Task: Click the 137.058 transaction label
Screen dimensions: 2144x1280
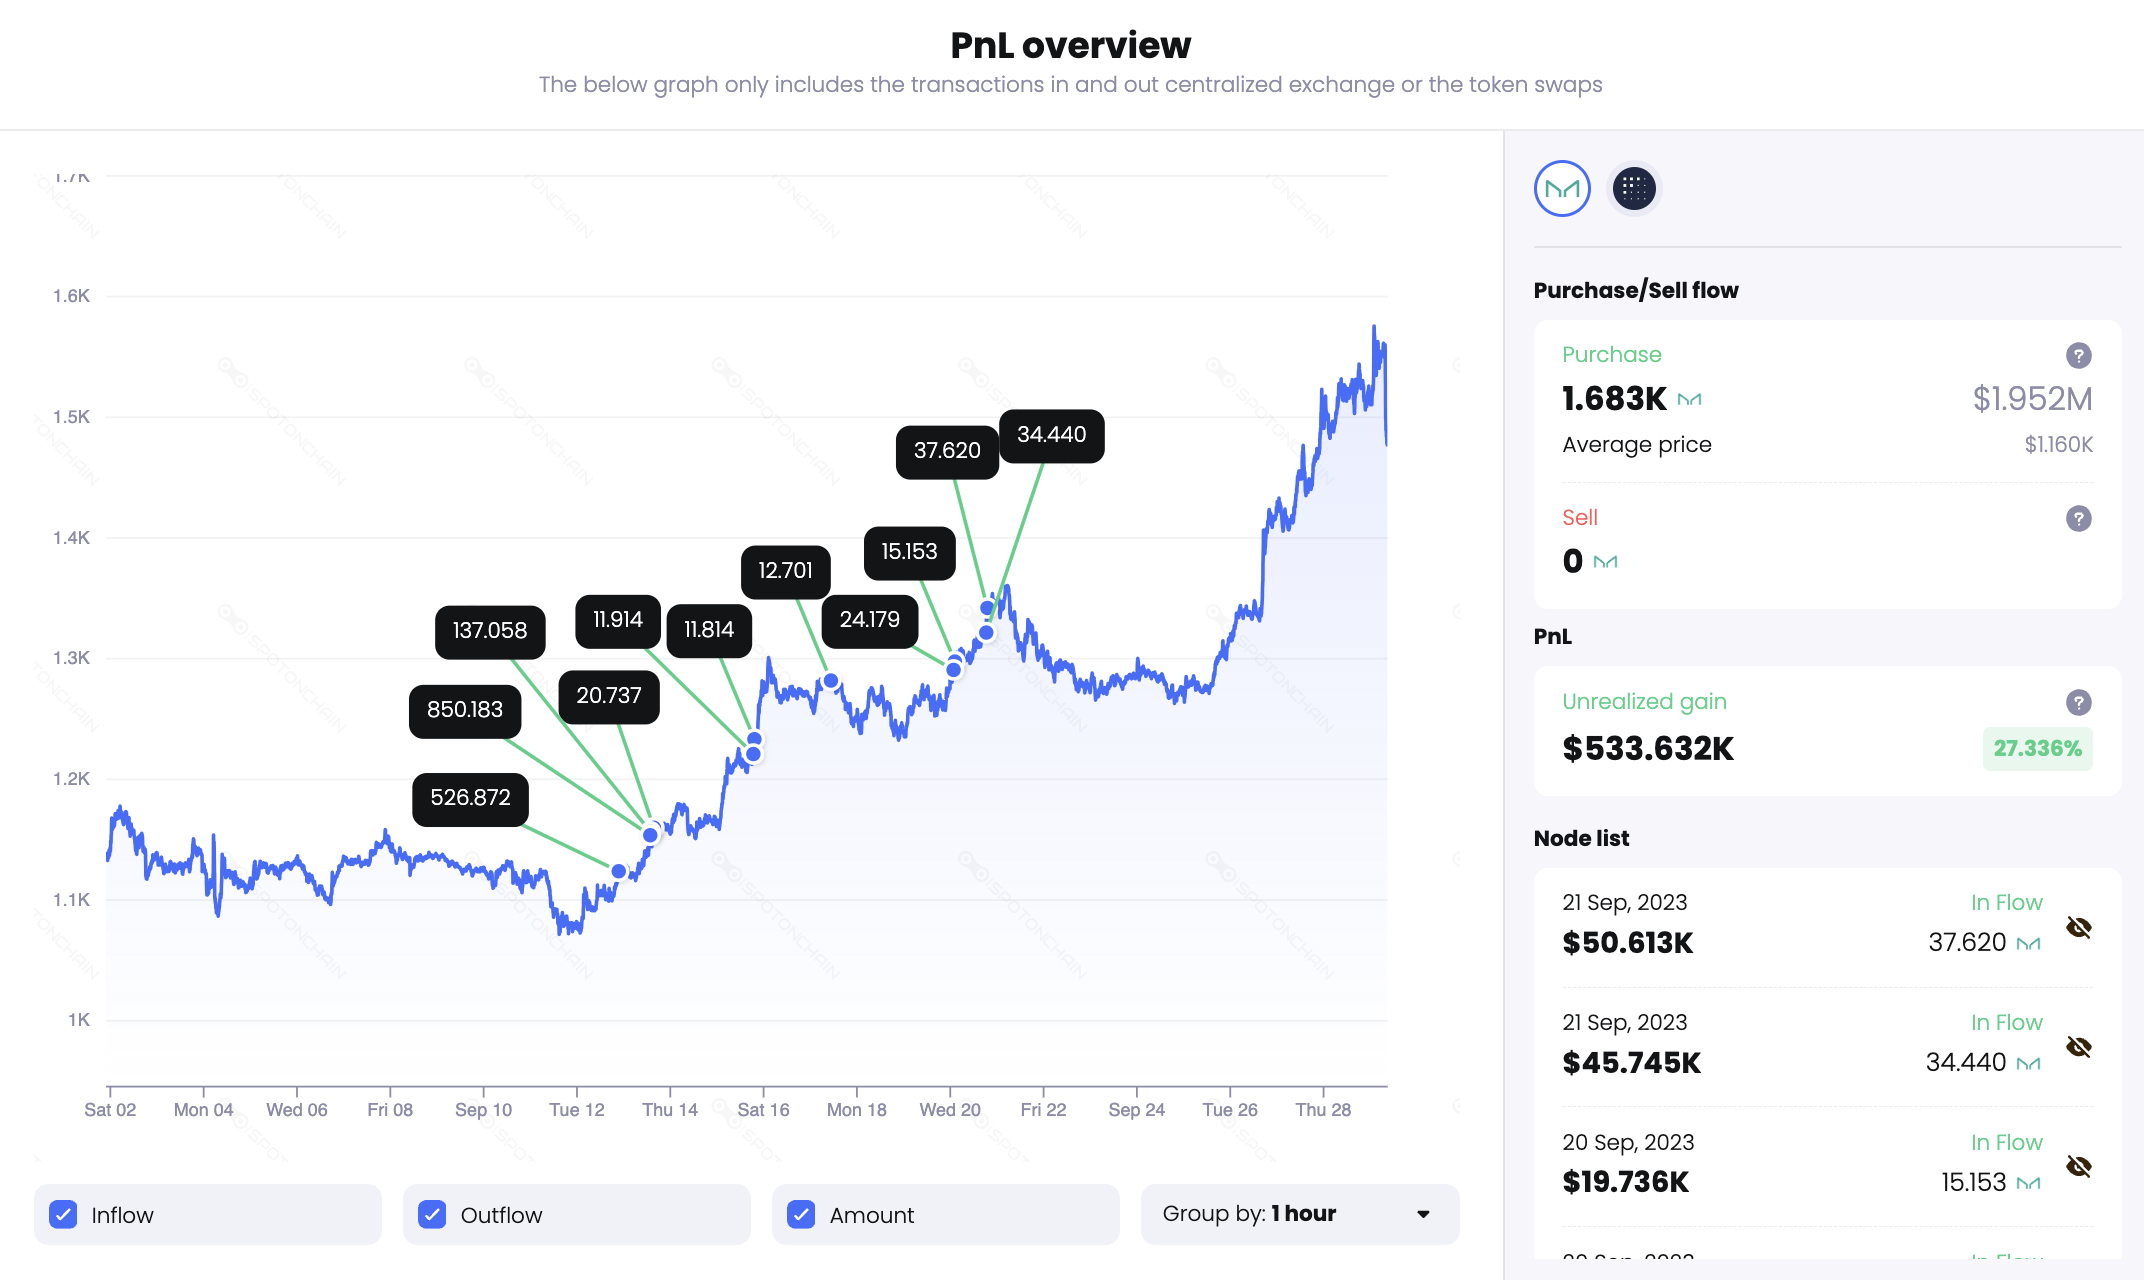Action: pyautogui.click(x=489, y=631)
